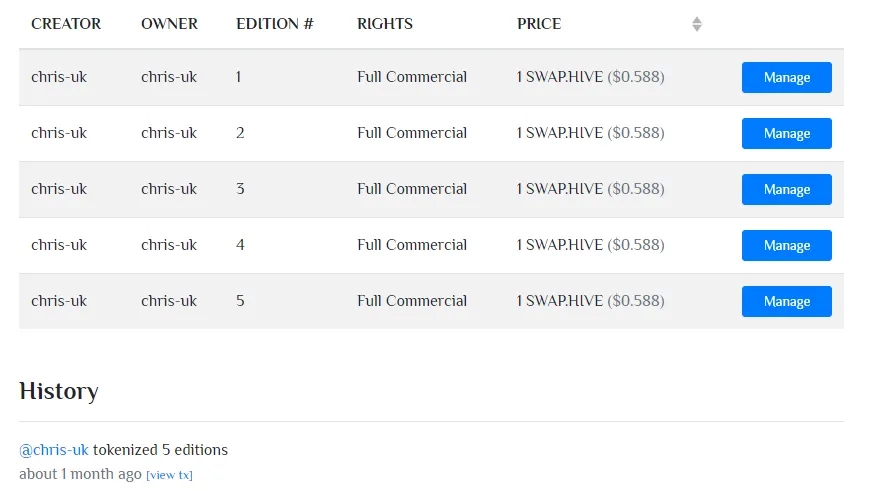884x491 pixels.
Task: Sort table by the PRICE column header
Action: pos(539,24)
